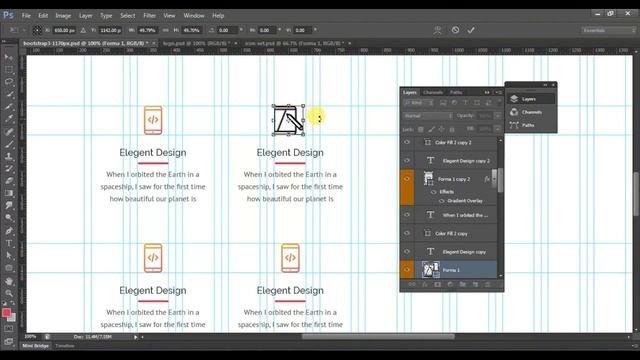Collapse effects arrow on Forma 1 copy 2
Screen dimensions: 640x360
[x=494, y=179]
